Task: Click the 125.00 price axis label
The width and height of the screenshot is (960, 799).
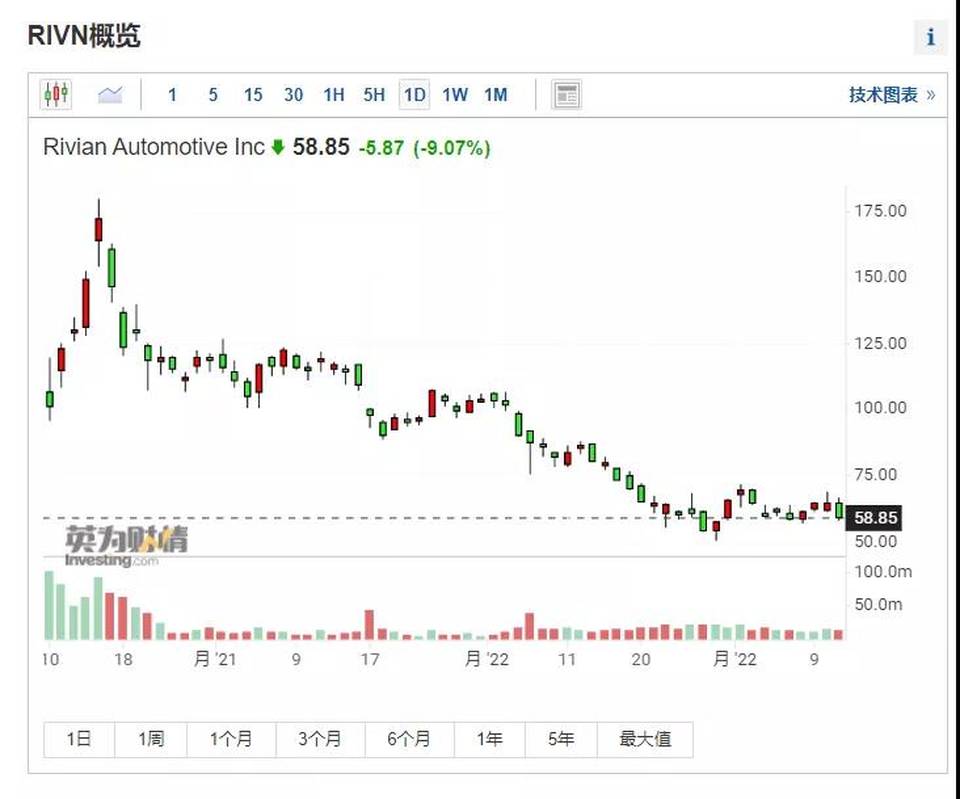Action: 880,343
